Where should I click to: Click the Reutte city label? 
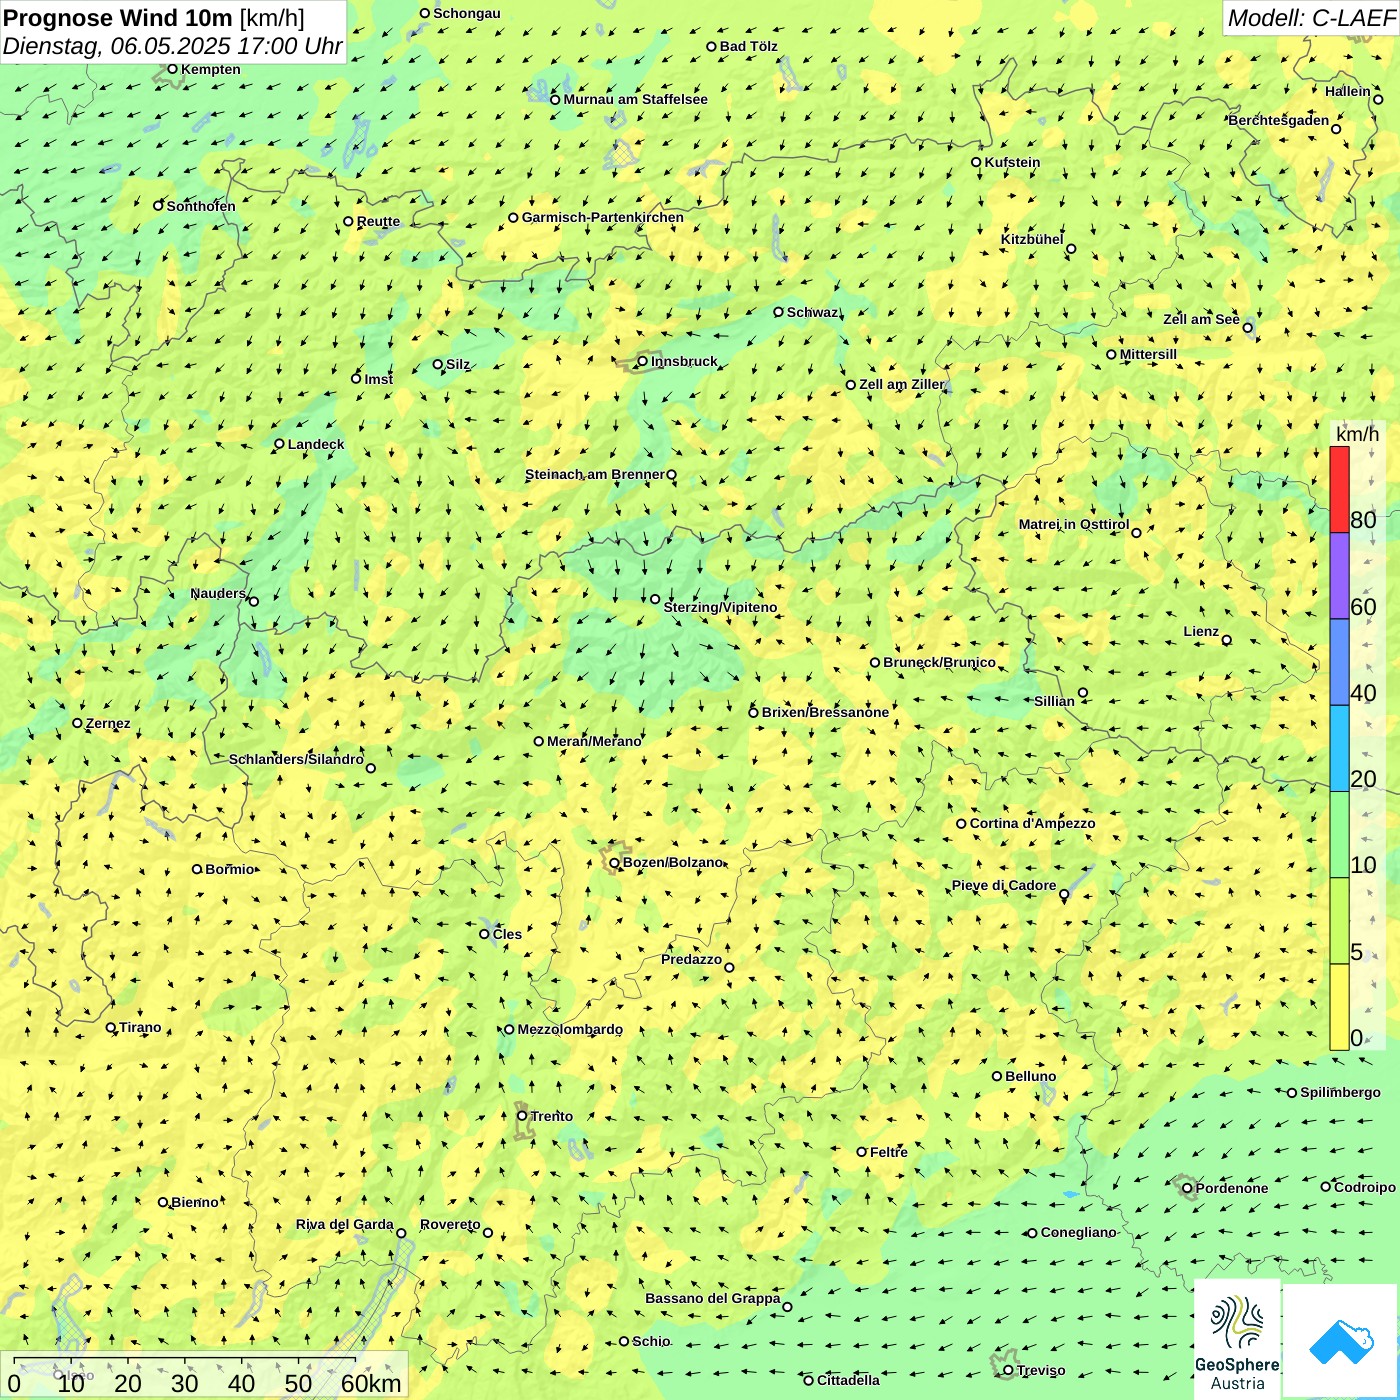pyautogui.click(x=378, y=221)
